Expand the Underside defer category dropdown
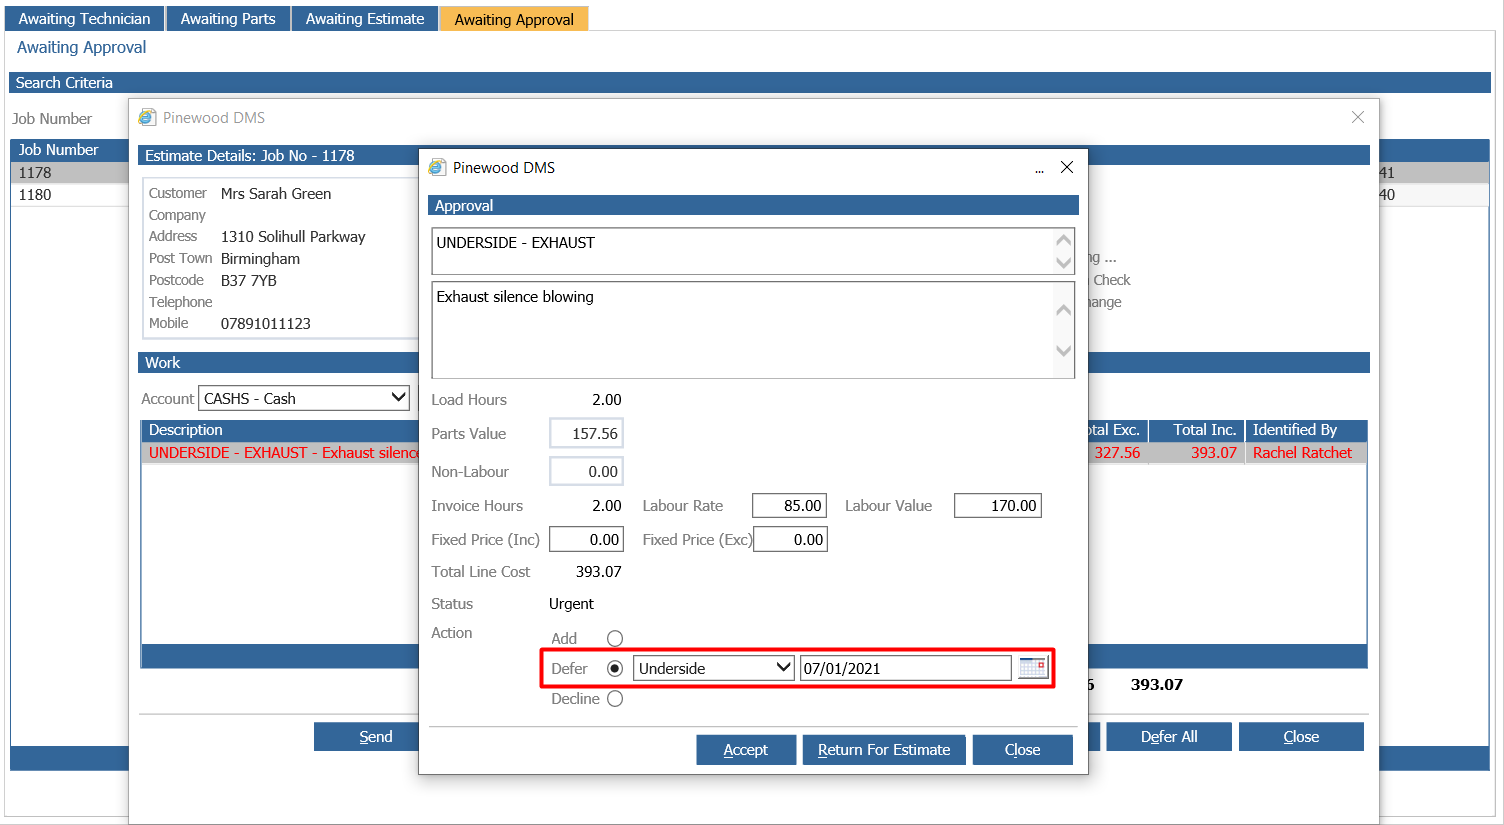 (783, 668)
